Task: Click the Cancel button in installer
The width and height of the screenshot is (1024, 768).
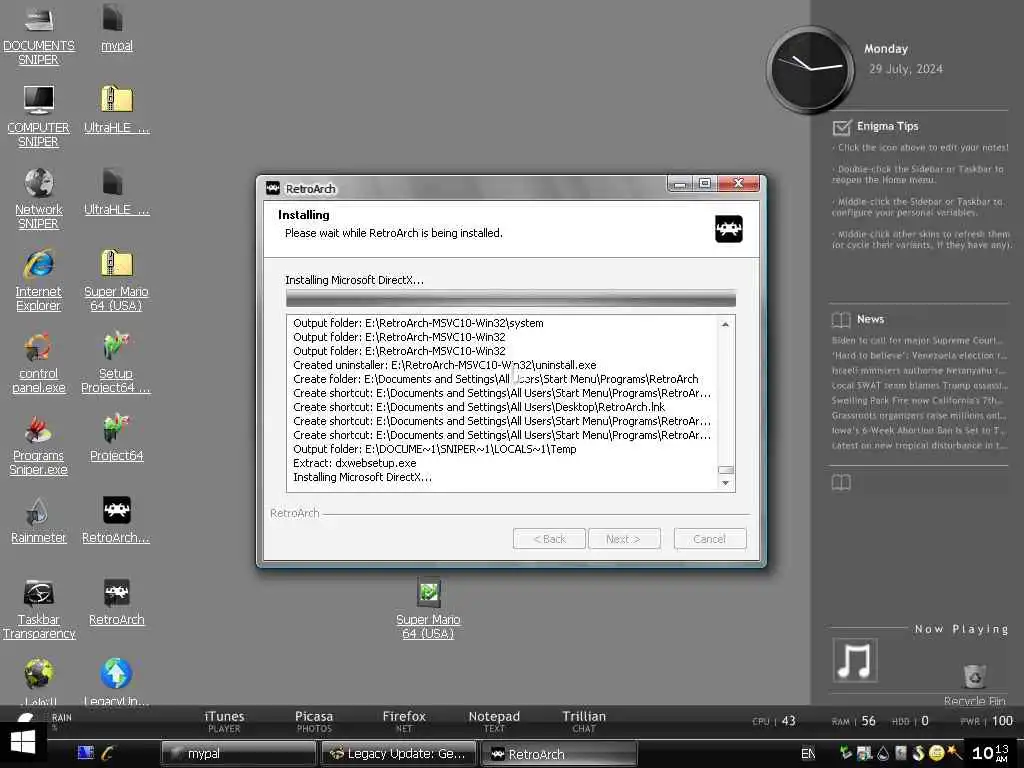Action: point(710,539)
